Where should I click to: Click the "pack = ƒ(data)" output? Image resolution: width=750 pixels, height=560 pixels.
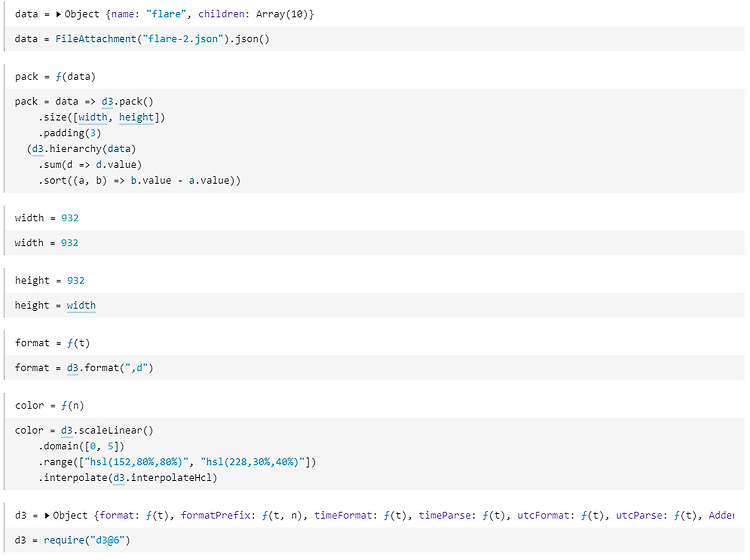tap(55, 77)
